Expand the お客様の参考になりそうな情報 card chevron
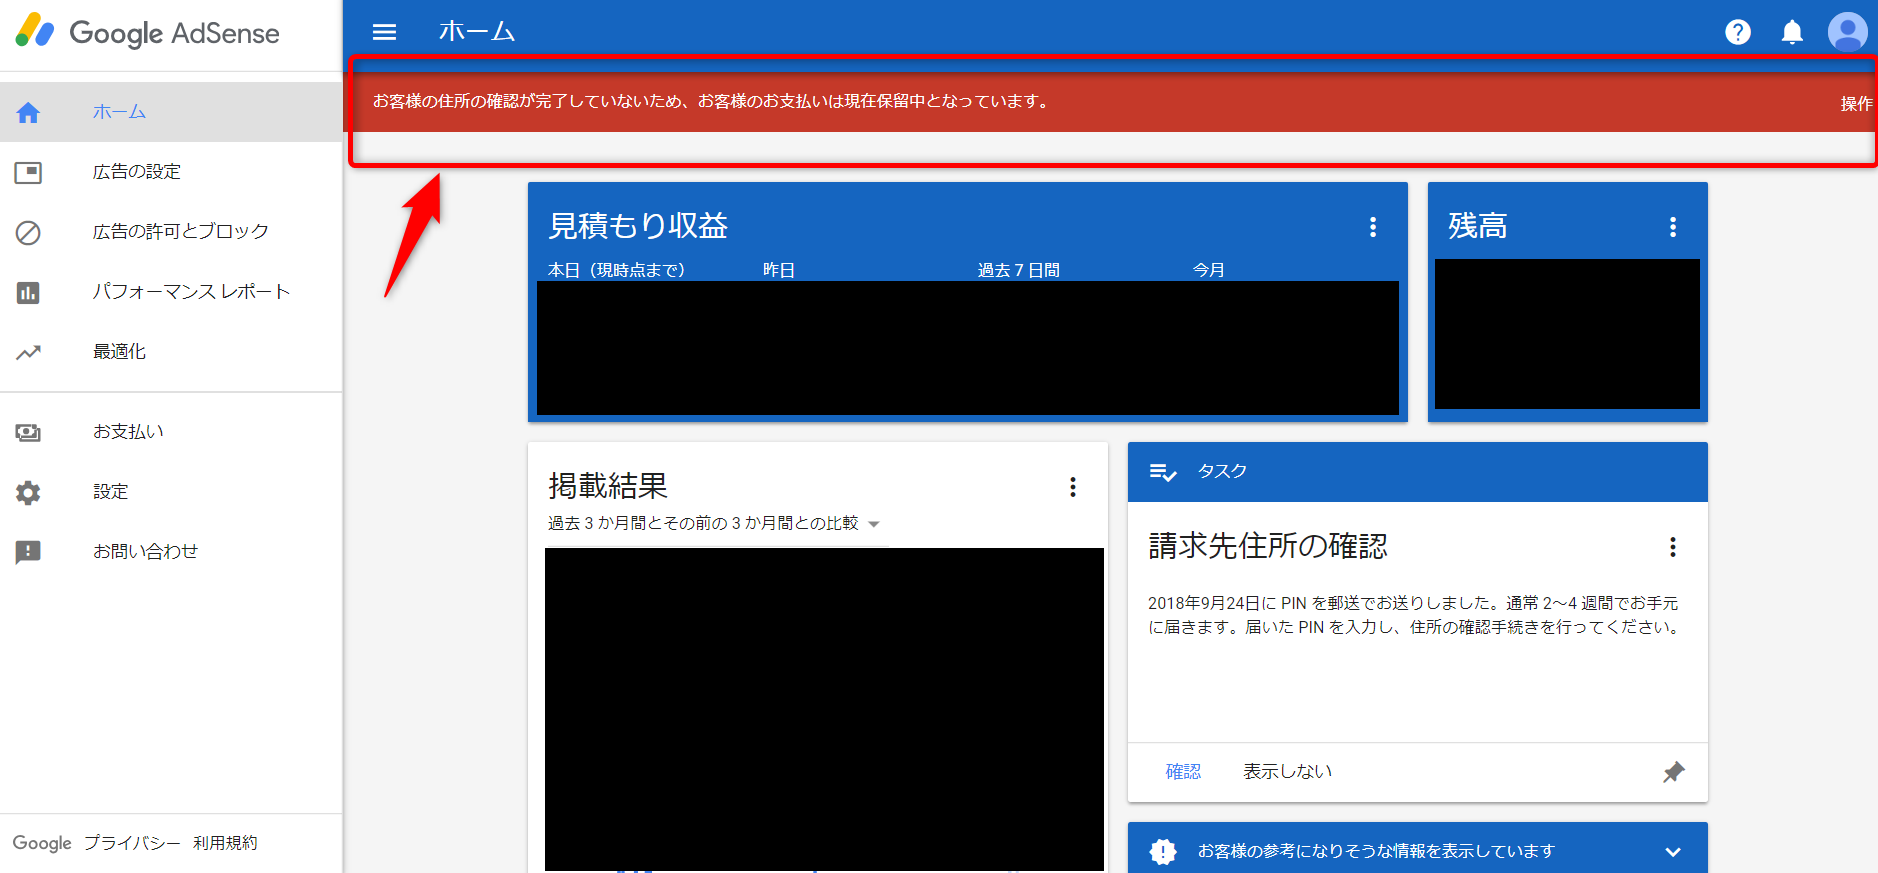This screenshot has width=1878, height=873. tap(1673, 852)
